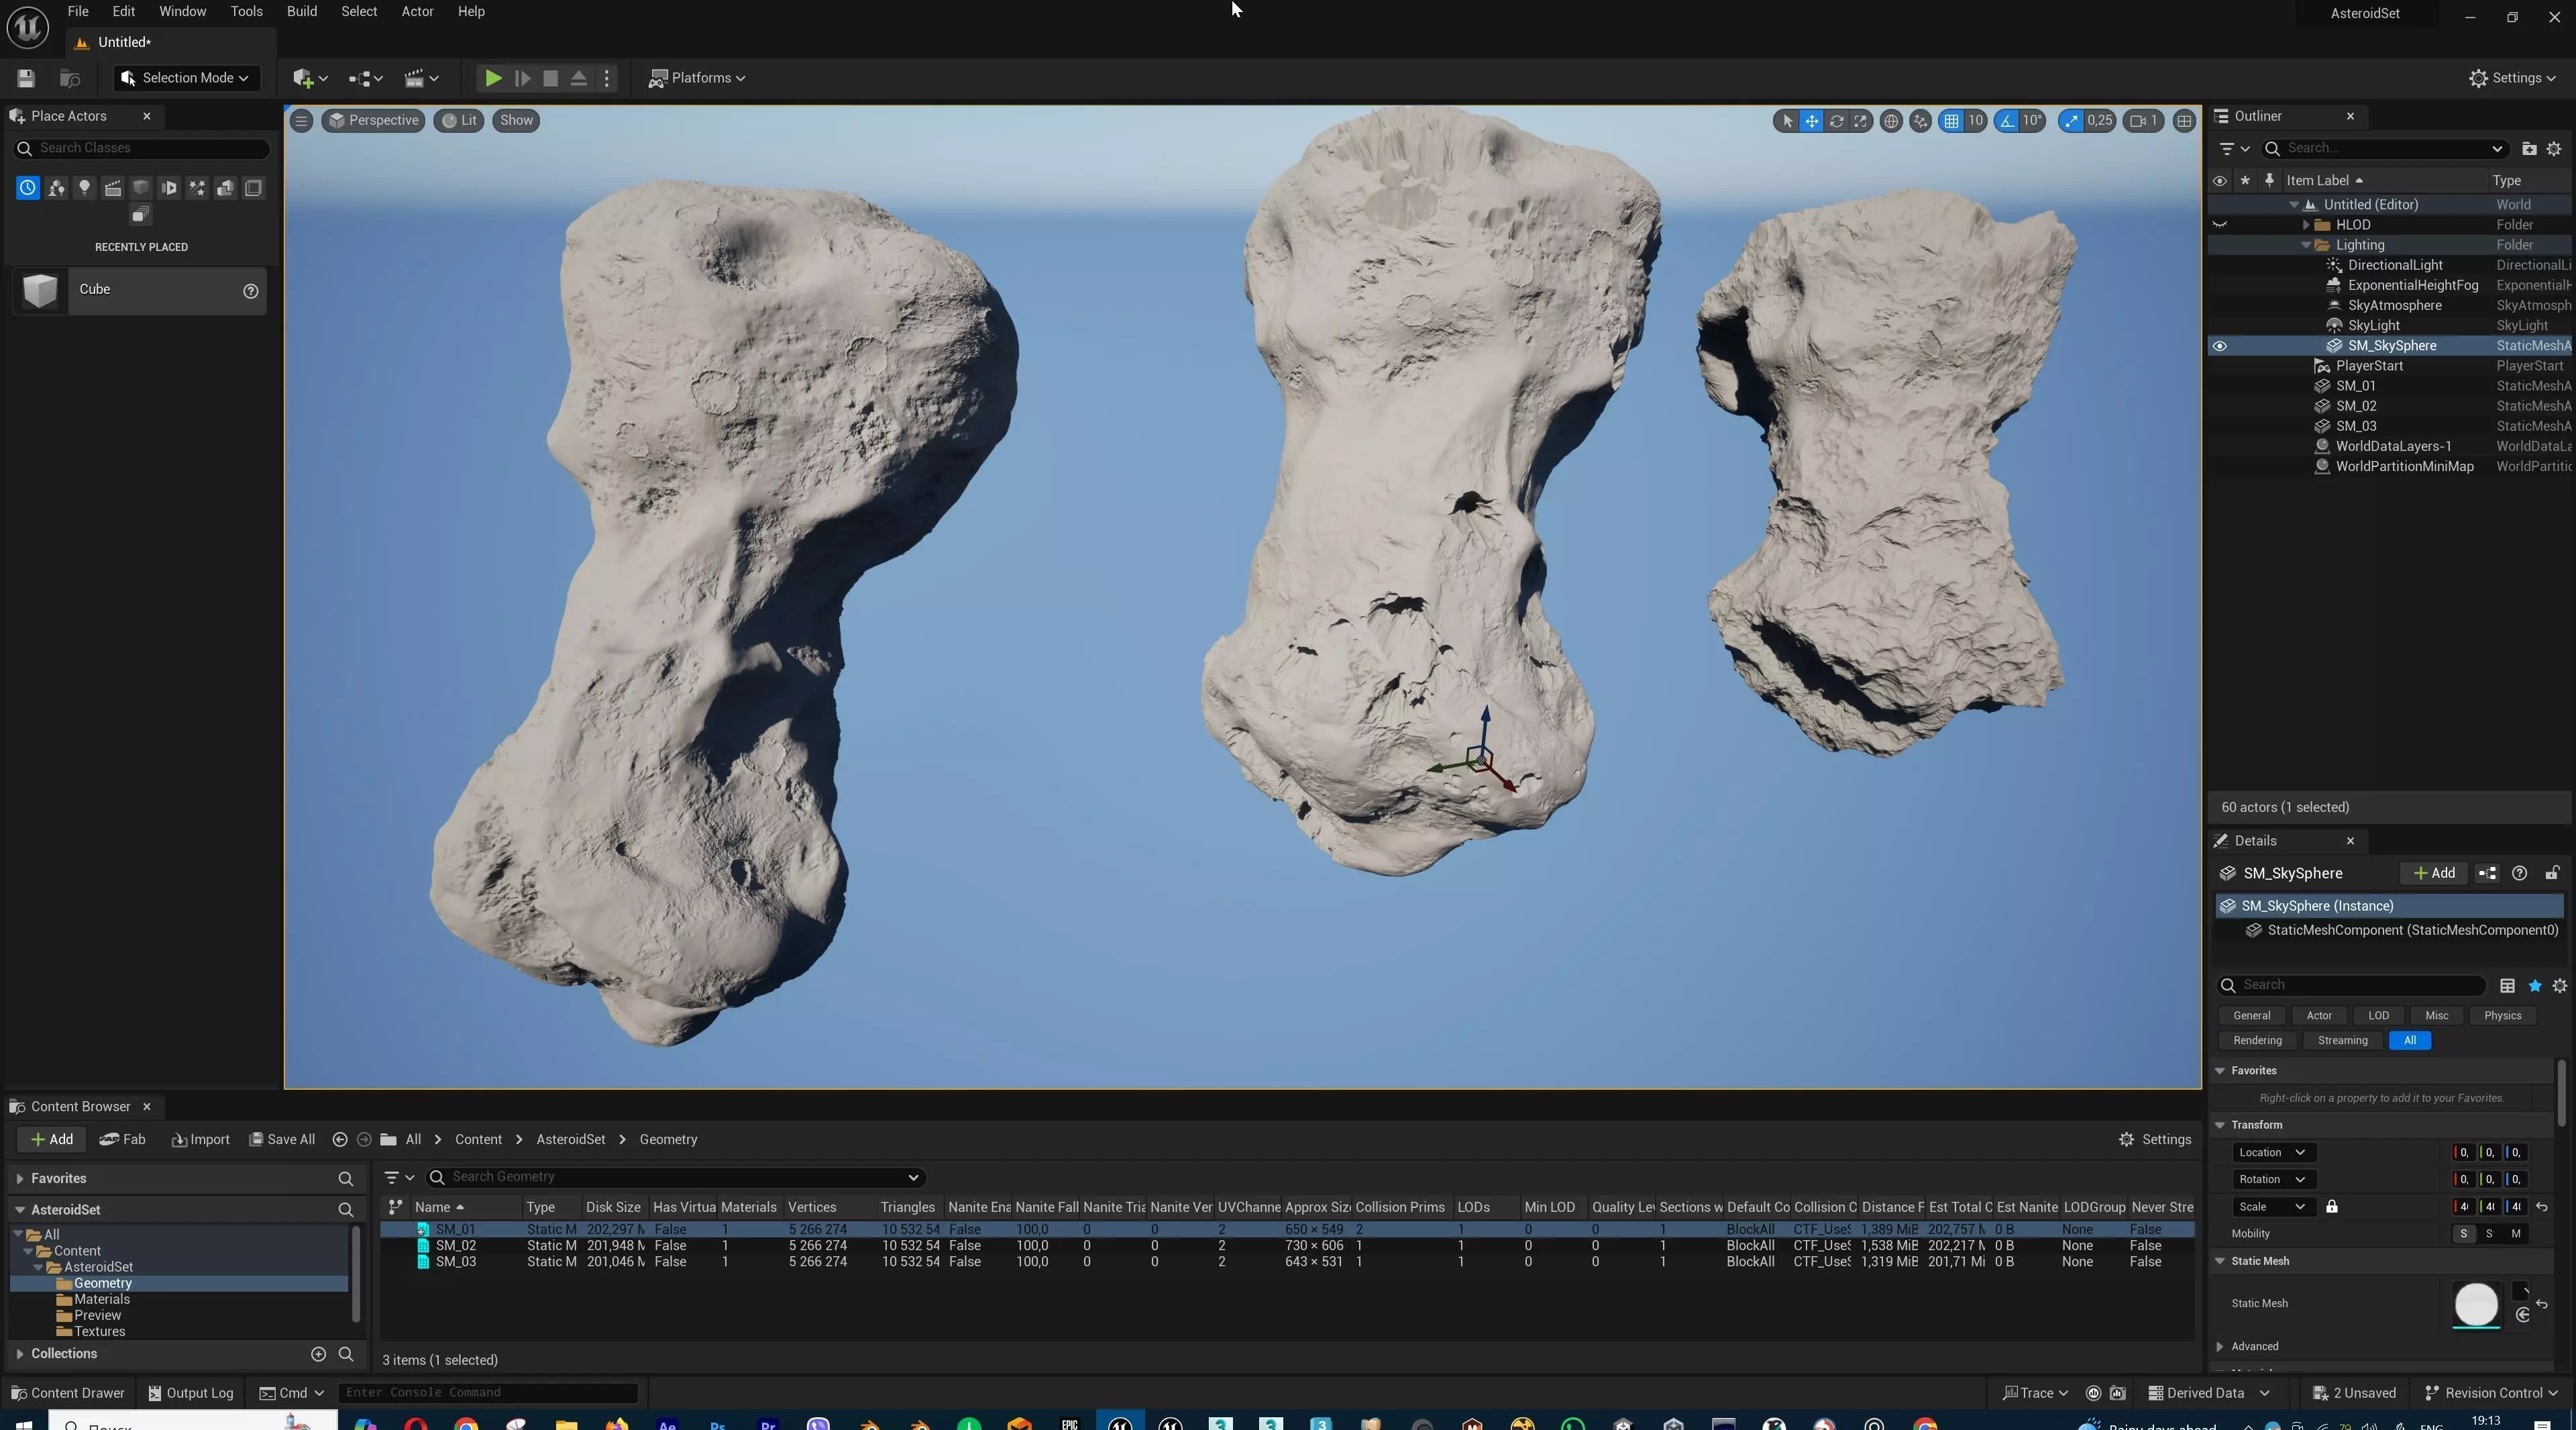Viewport: 2576px width, 1430px height.
Task: Toggle grid snapping on/off icon
Action: (1951, 121)
